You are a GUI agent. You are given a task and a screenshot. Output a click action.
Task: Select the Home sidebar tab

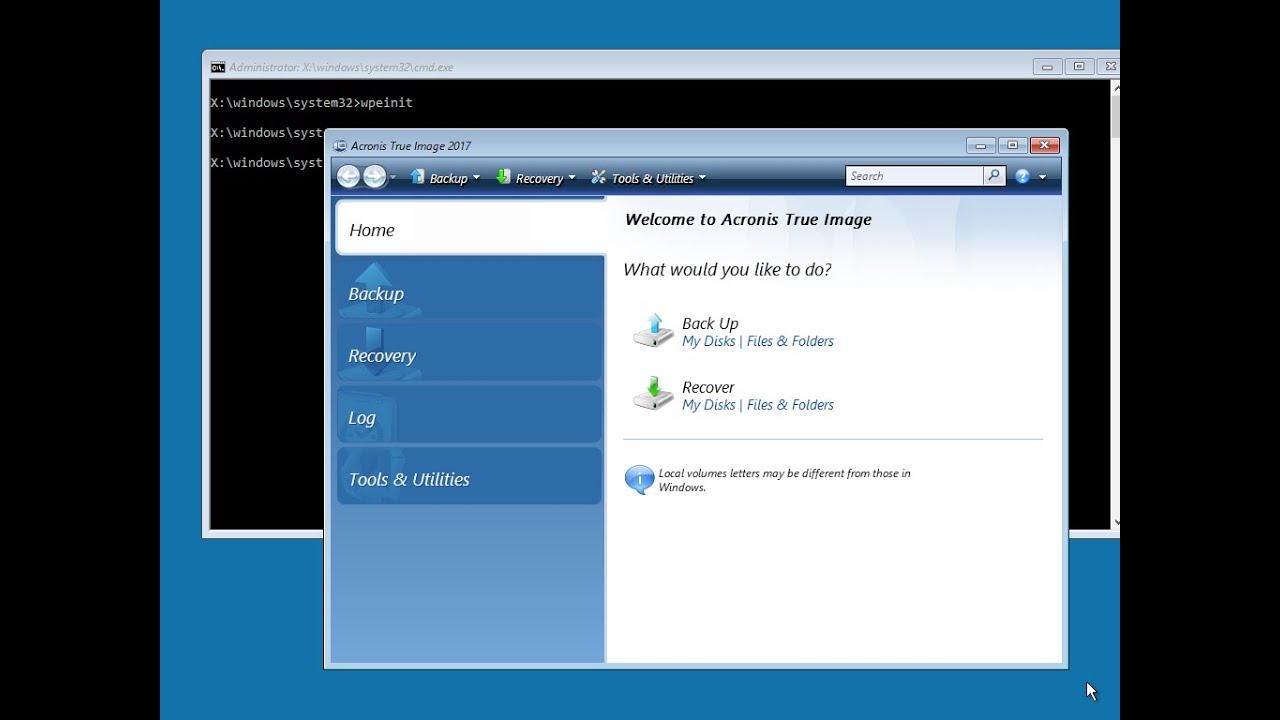470,228
